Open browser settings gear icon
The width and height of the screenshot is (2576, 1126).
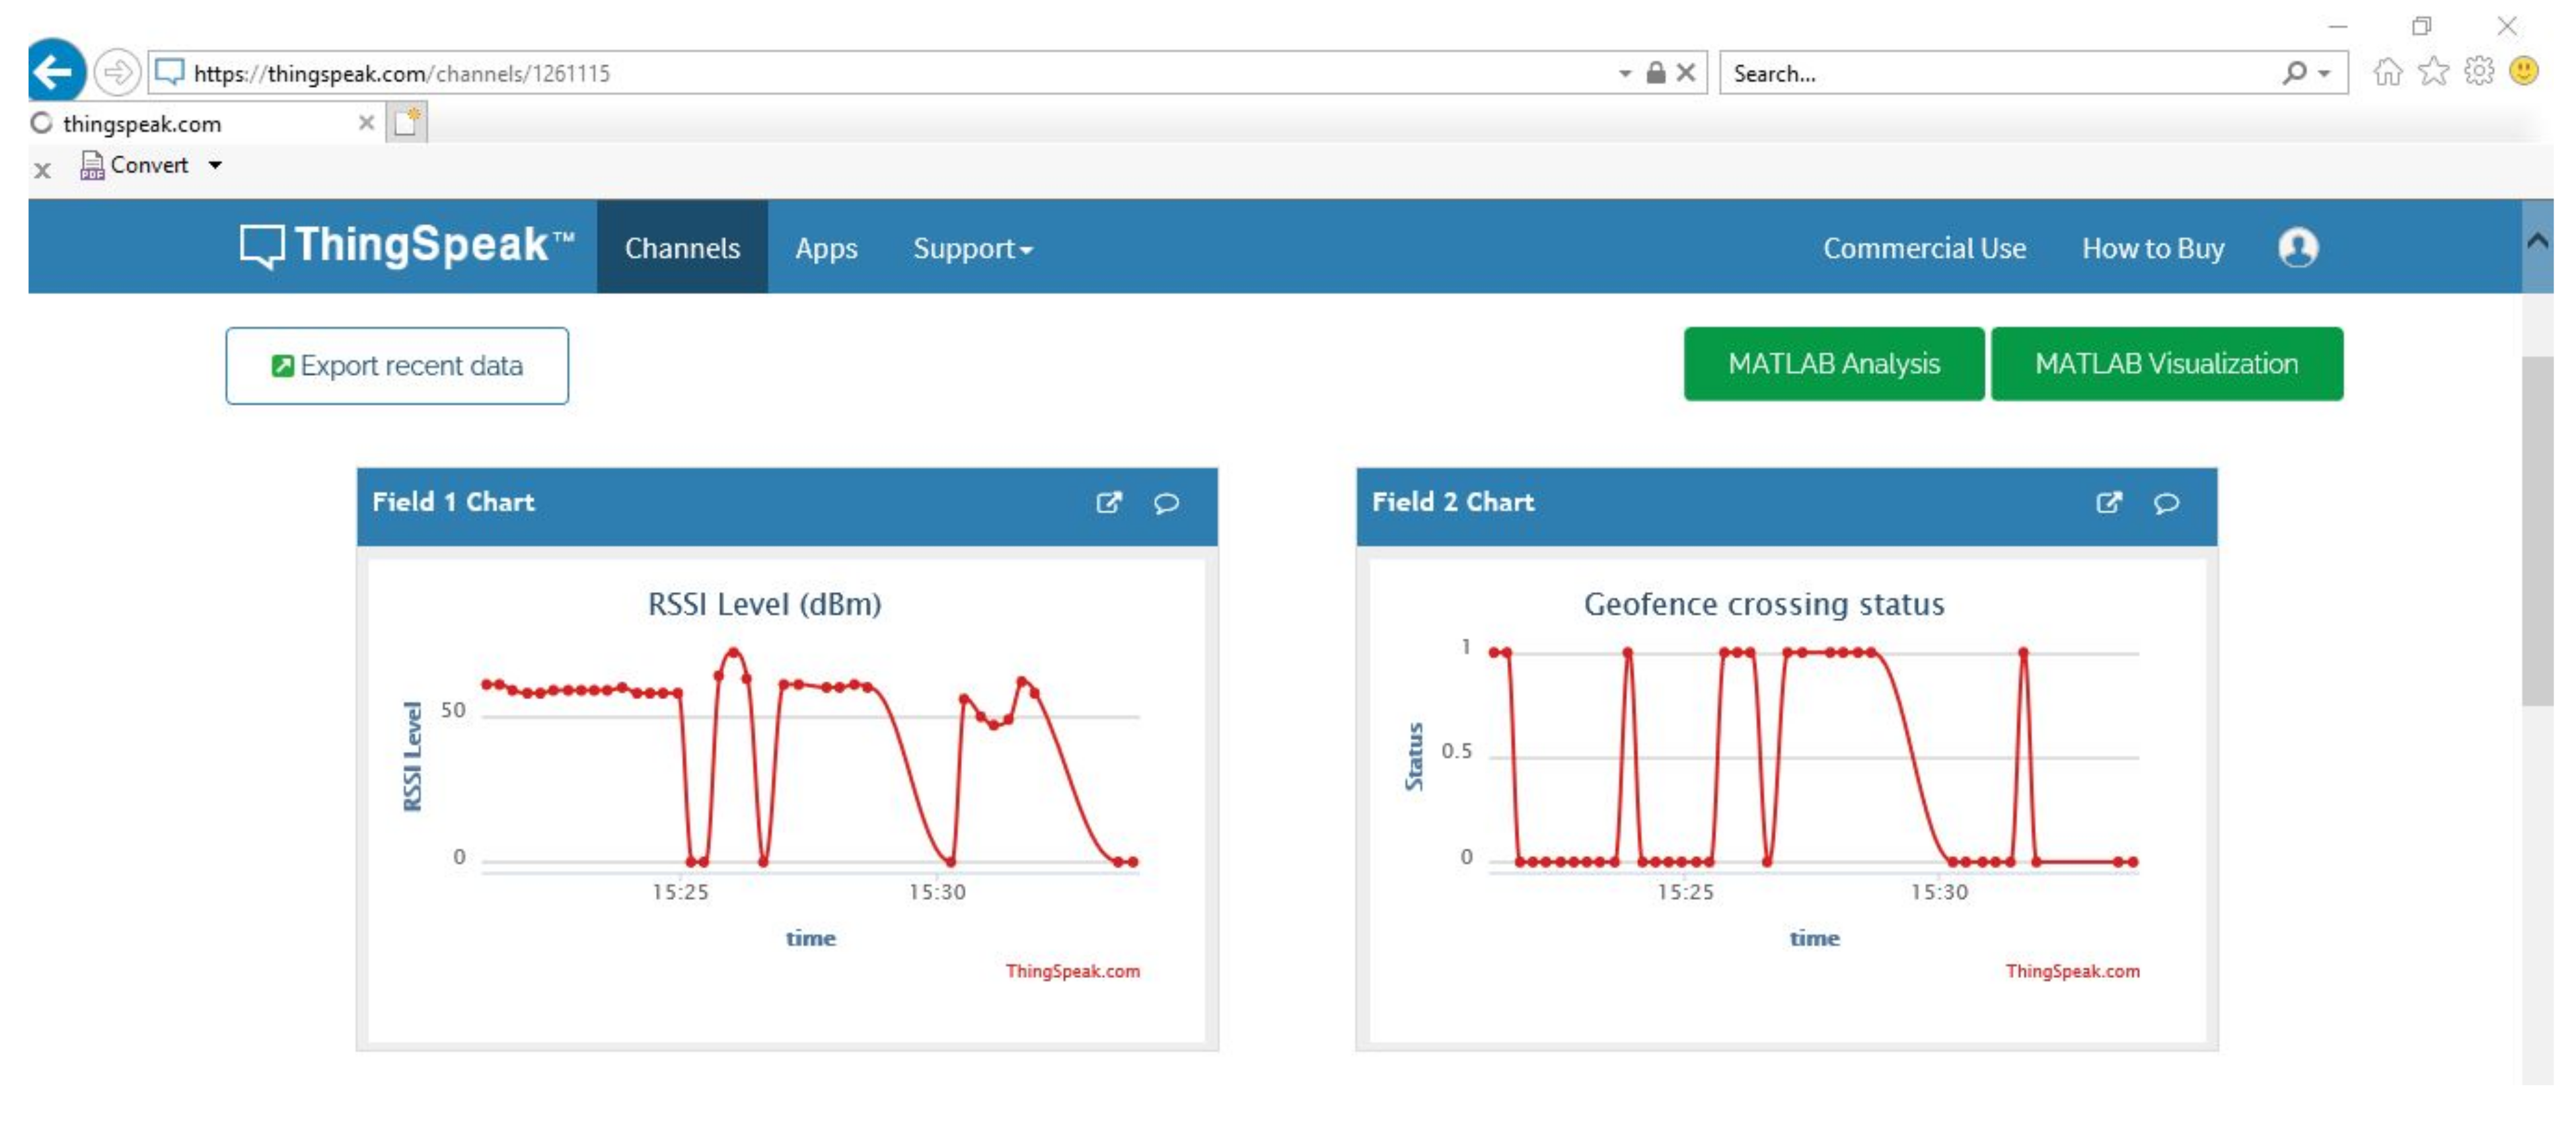tap(2479, 72)
